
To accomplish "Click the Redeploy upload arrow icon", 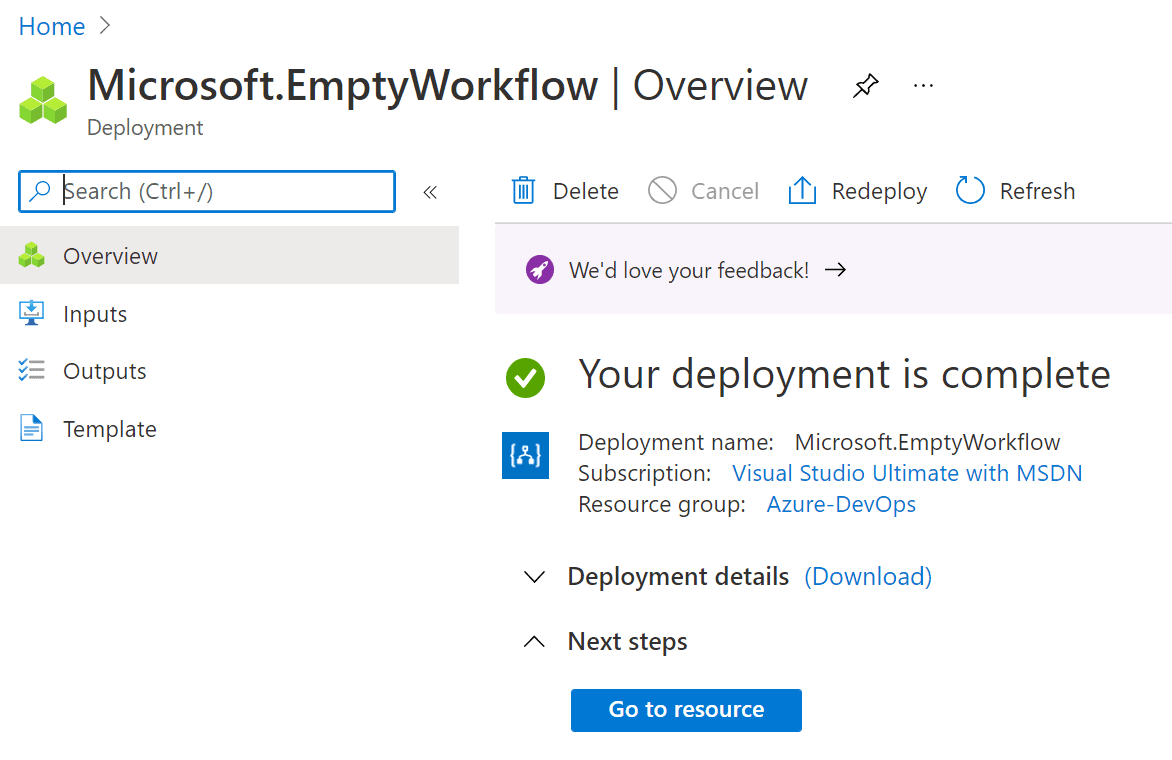I will pyautogui.click(x=802, y=191).
